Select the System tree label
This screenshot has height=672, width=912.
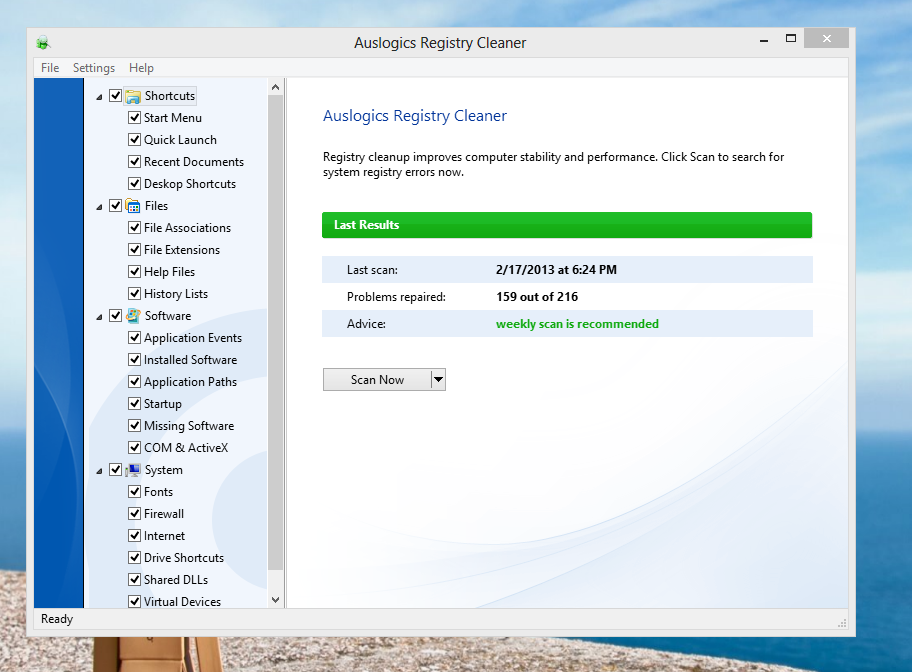164,470
